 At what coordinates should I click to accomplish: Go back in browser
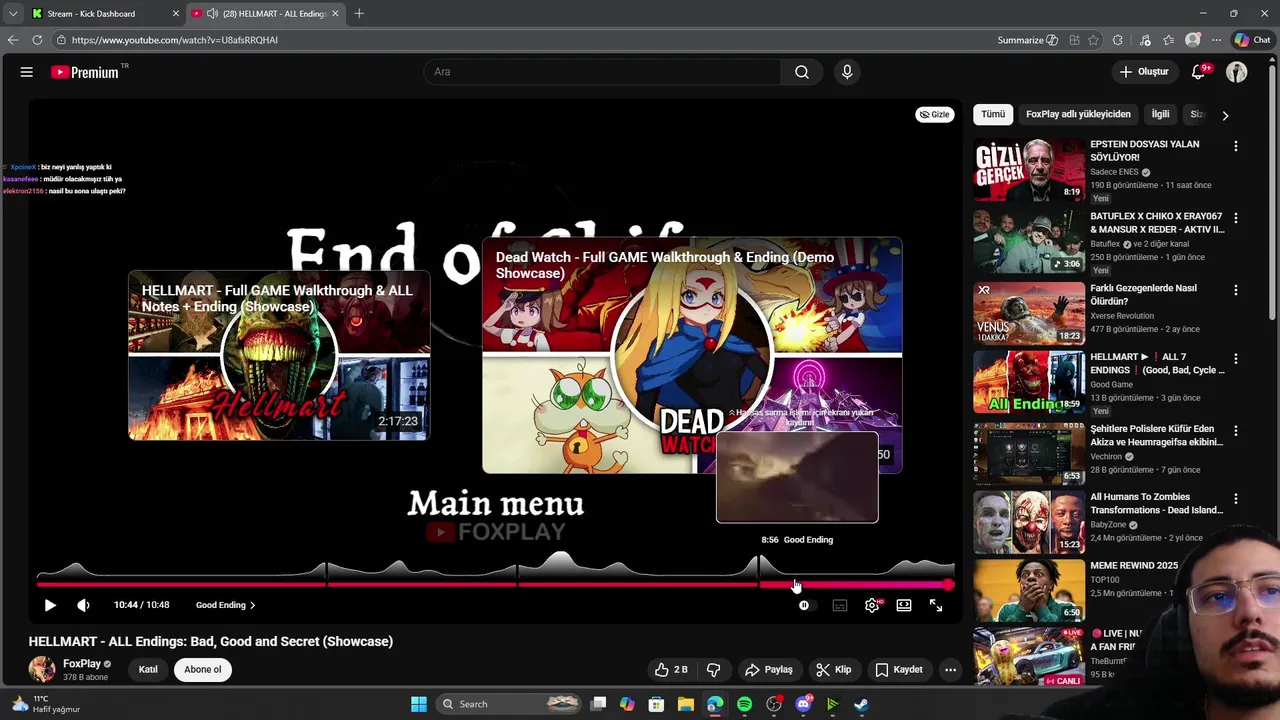tap(13, 40)
